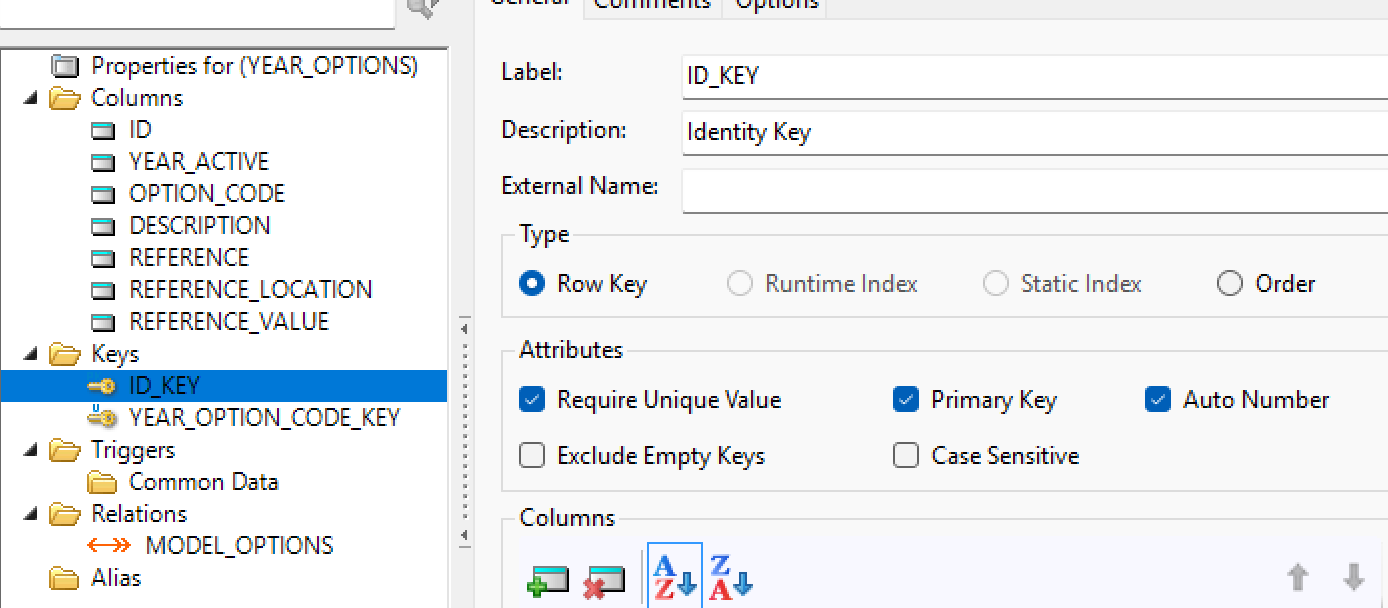Switch to the Options tab
Viewport: 1388px width, 608px height.
pos(776,4)
